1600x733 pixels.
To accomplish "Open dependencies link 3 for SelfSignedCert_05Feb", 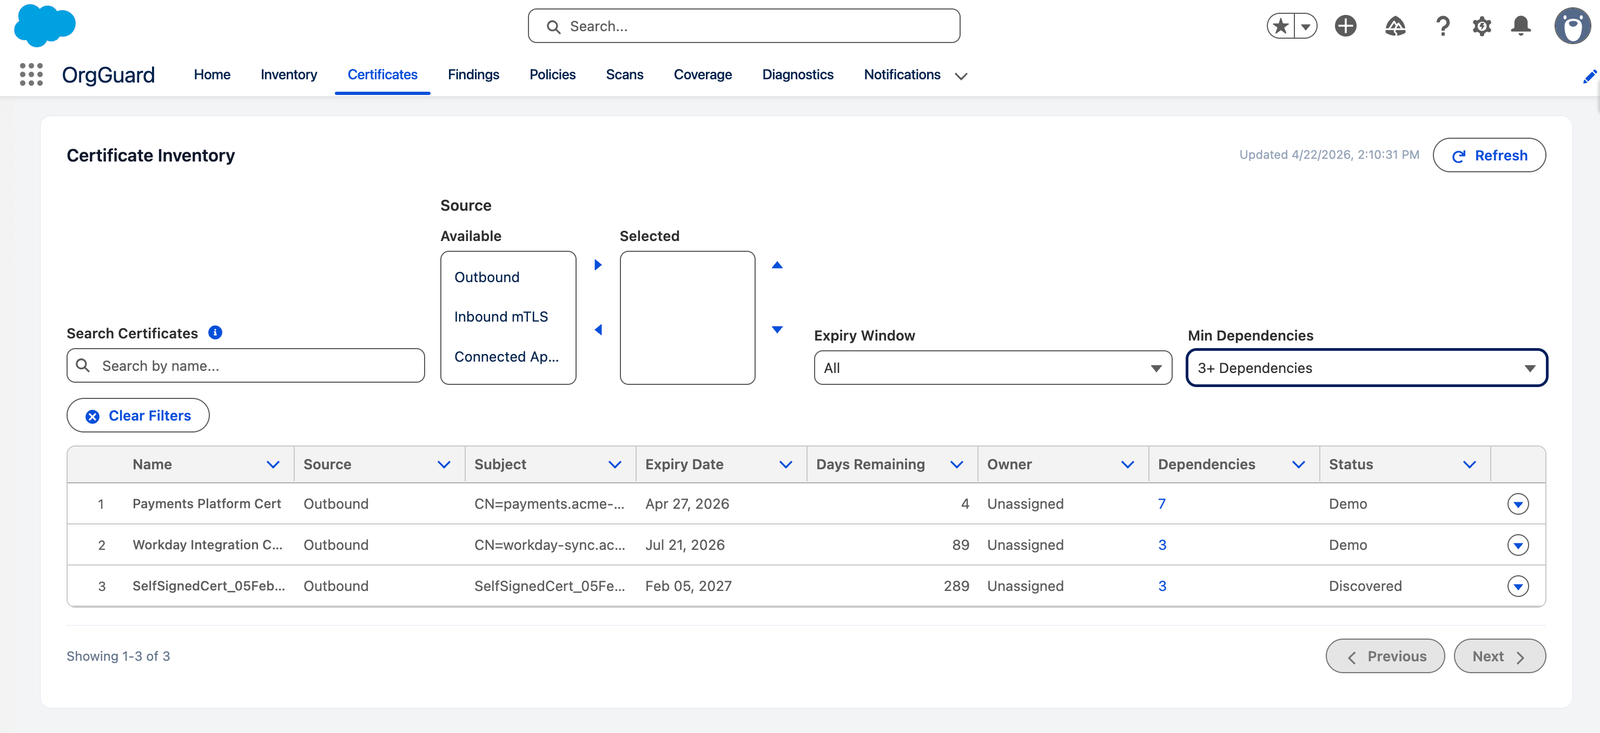I will pyautogui.click(x=1162, y=586).
